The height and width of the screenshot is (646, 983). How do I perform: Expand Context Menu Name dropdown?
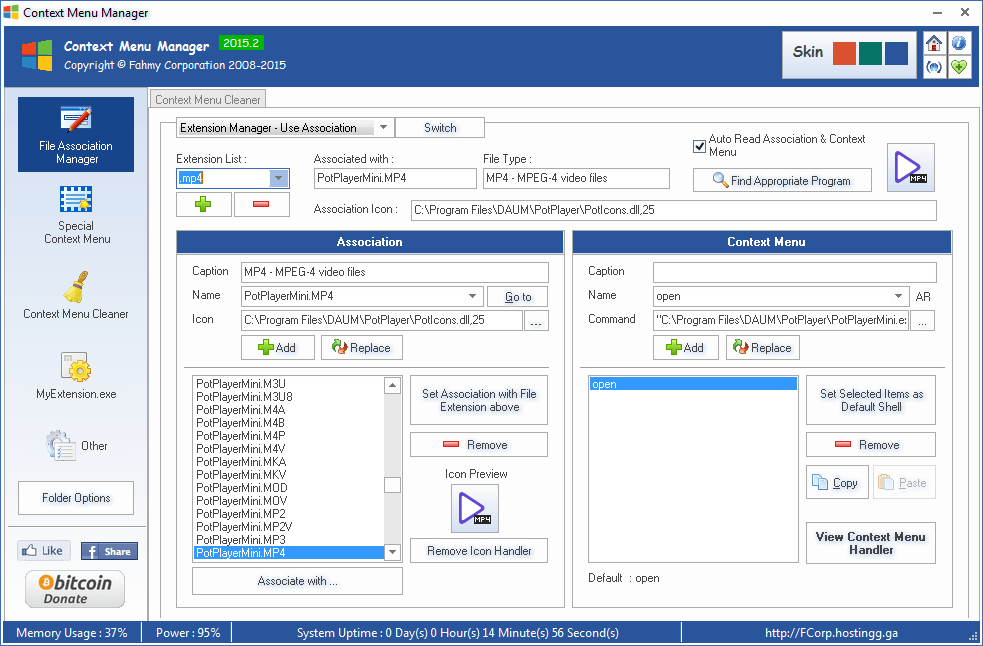pos(898,296)
